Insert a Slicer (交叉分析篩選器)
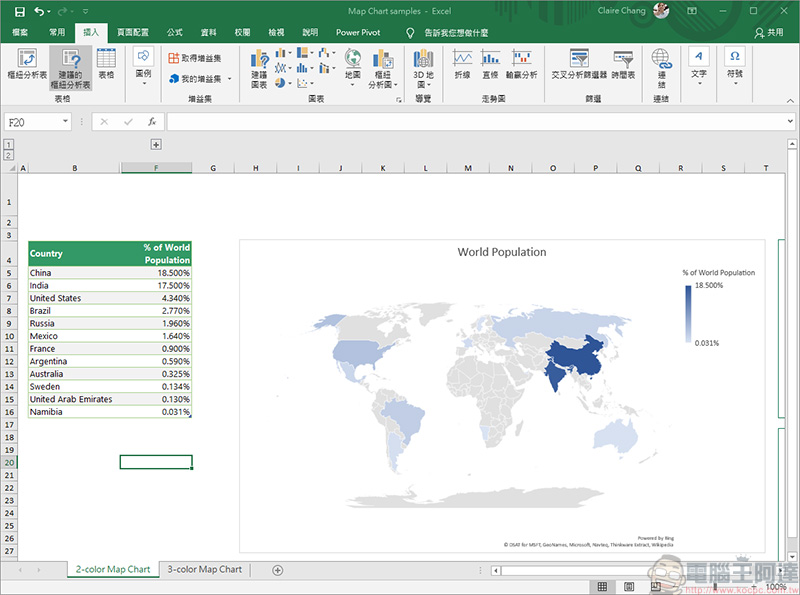Viewport: 800px width, 595px height. click(579, 64)
